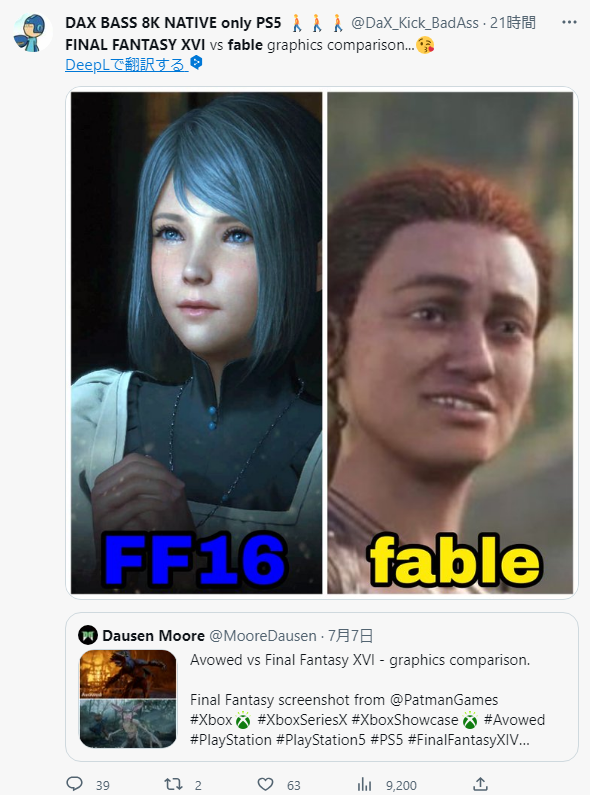Screen dimensions: 590x795
Task: Click the DeepL logo badge icon
Action: (x=196, y=63)
